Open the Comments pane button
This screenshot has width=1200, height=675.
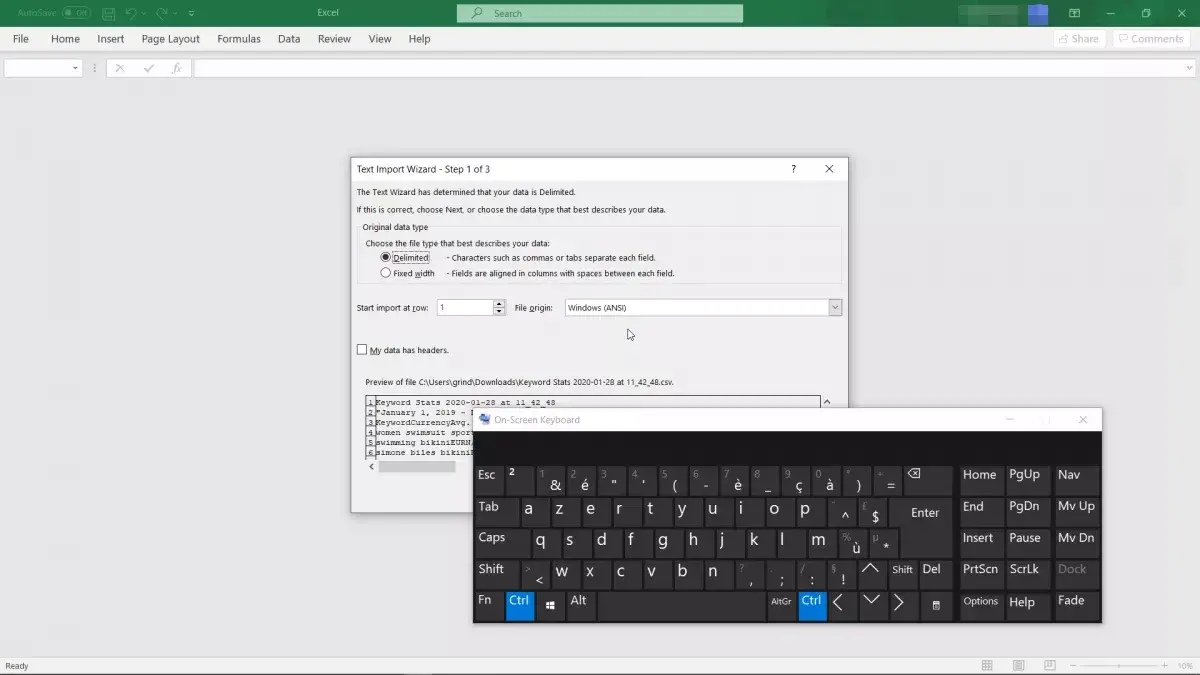(x=1149, y=39)
